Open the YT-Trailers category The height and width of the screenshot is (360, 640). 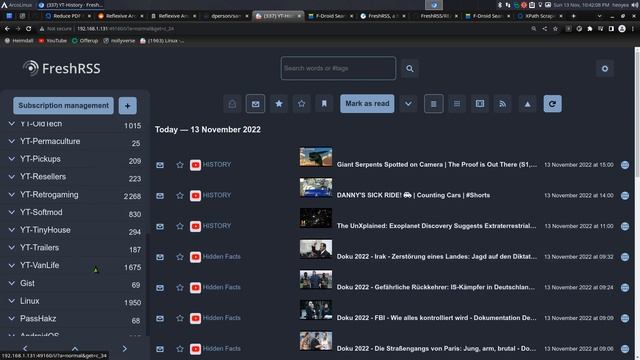pos(40,248)
